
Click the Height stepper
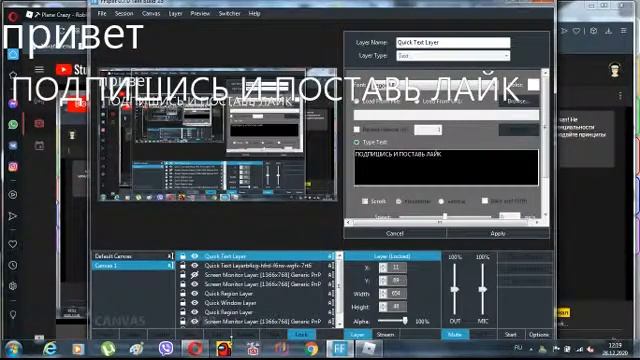tap(383, 307)
